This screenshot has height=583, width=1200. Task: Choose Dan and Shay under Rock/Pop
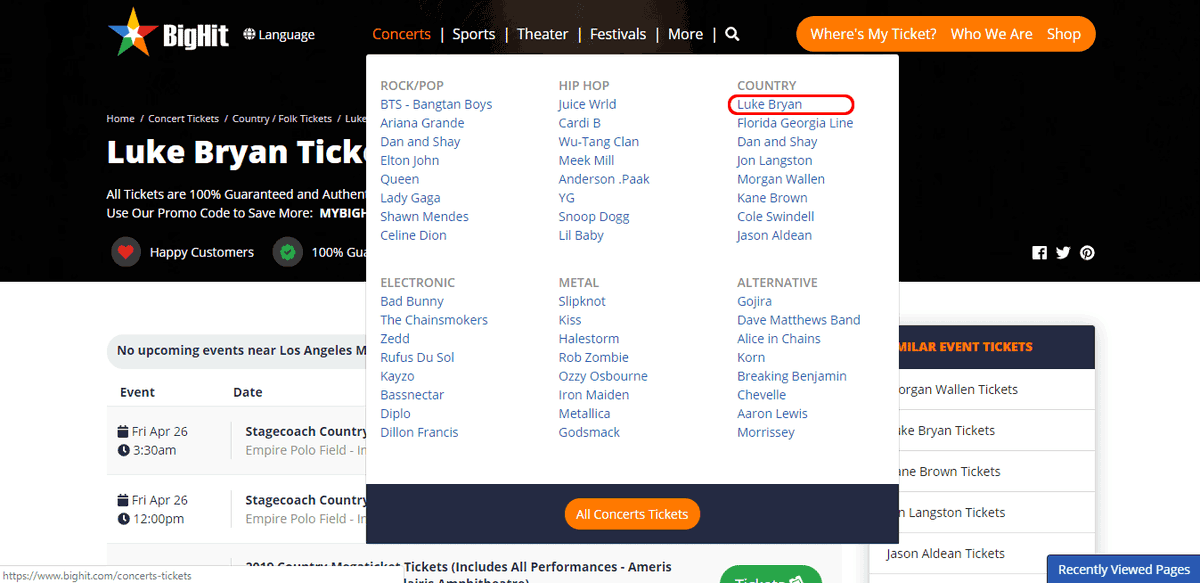click(420, 142)
